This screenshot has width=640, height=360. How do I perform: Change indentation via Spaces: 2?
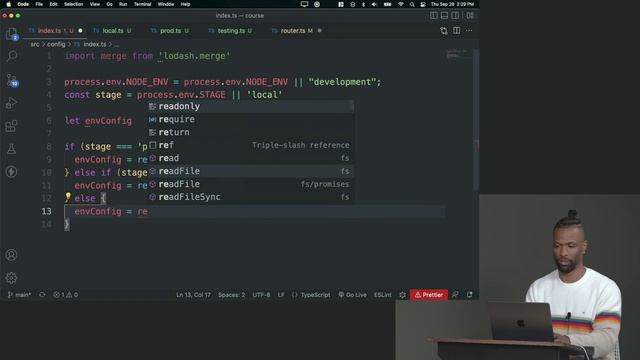coord(231,295)
